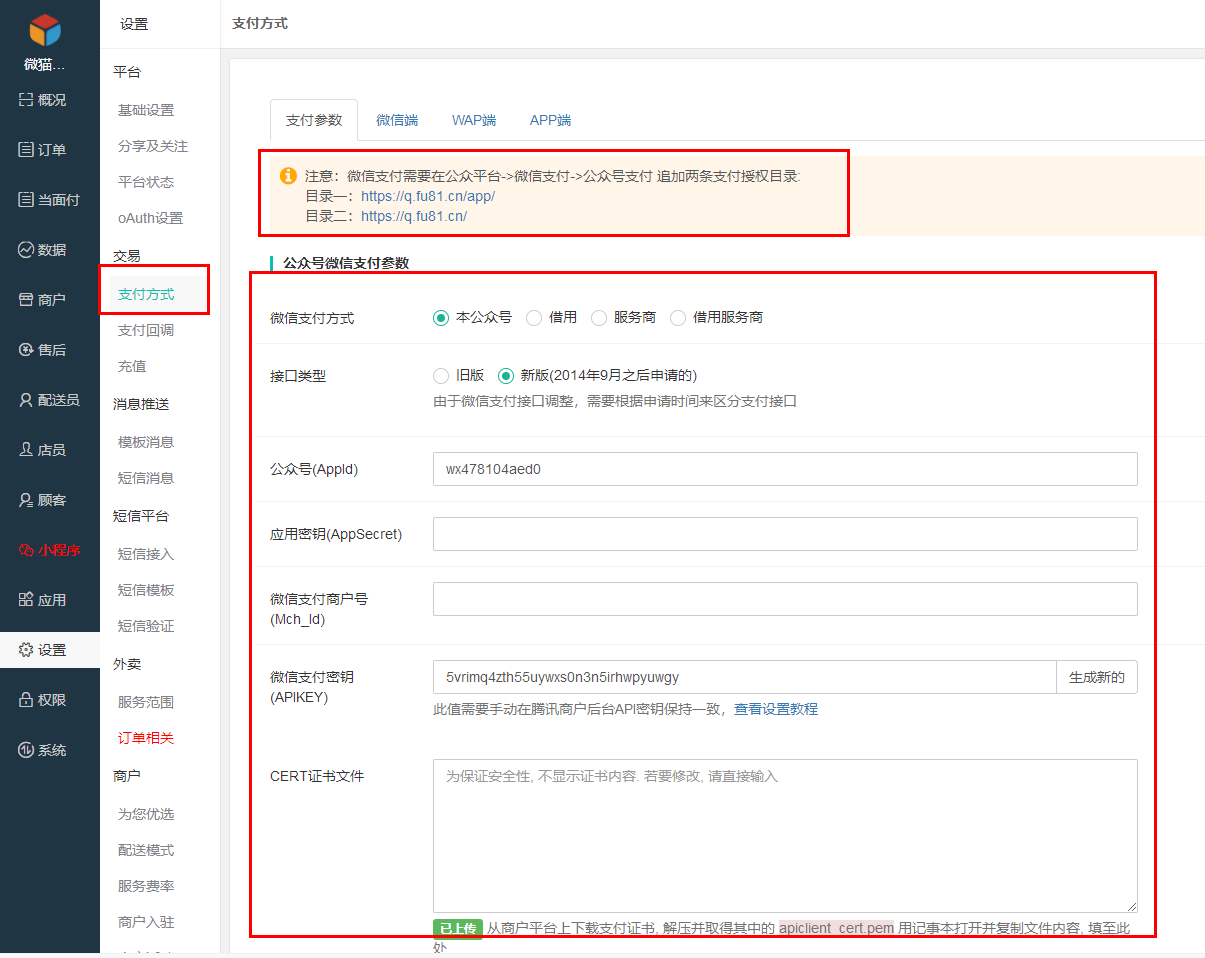Select 借用 payment method radio
This screenshot has height=958, width=1205.
[534, 318]
